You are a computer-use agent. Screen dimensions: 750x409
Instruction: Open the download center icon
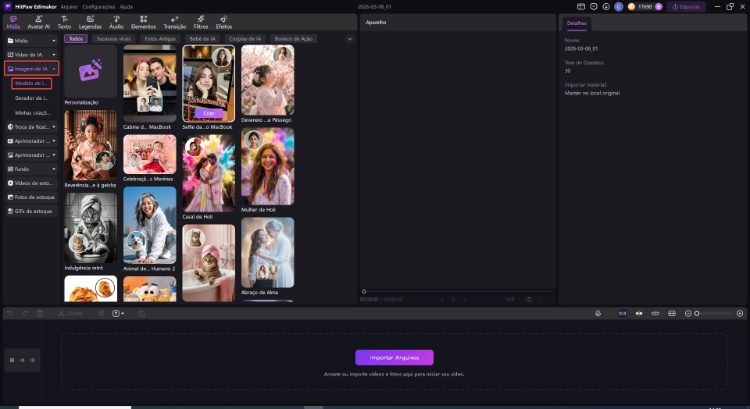pyautogui.click(x=606, y=7)
